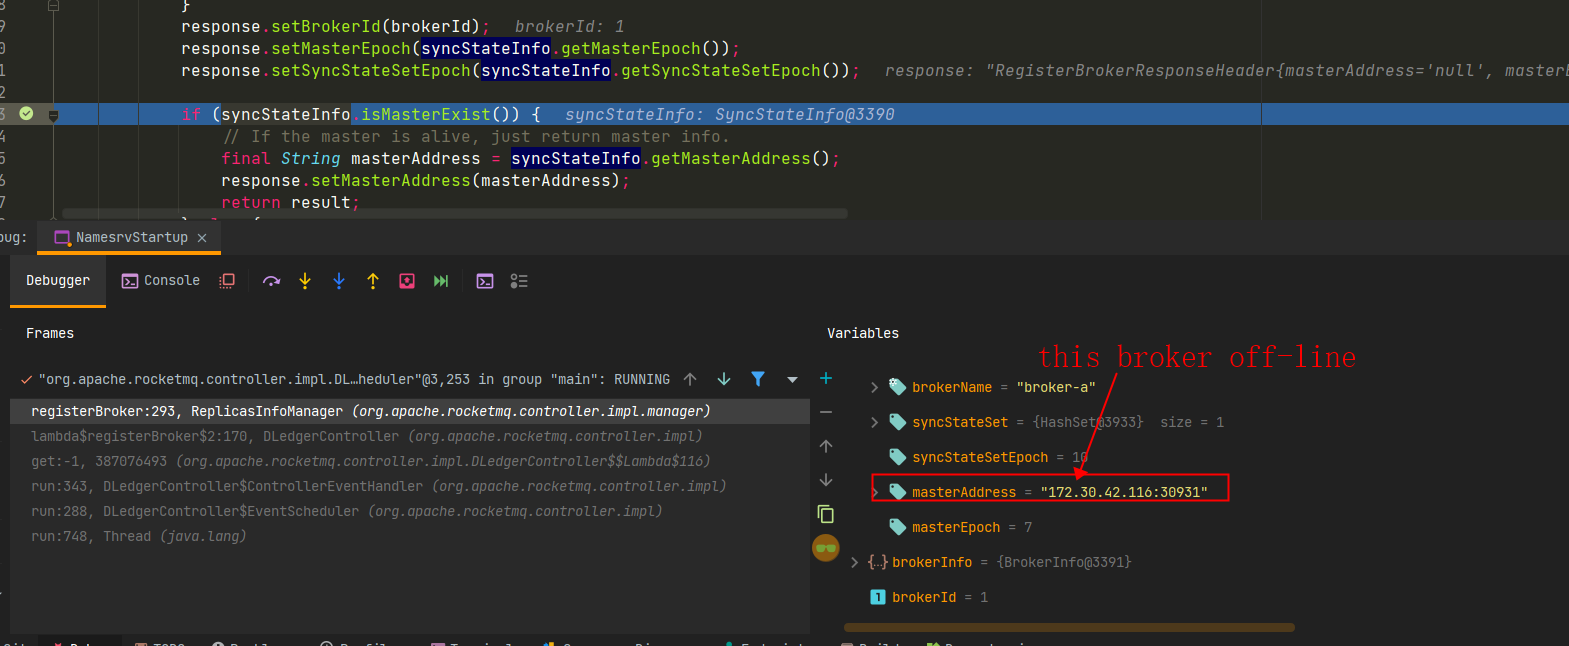Screen dimensions: 1569x646
Task: Switch to the Console tab
Action: [160, 281]
